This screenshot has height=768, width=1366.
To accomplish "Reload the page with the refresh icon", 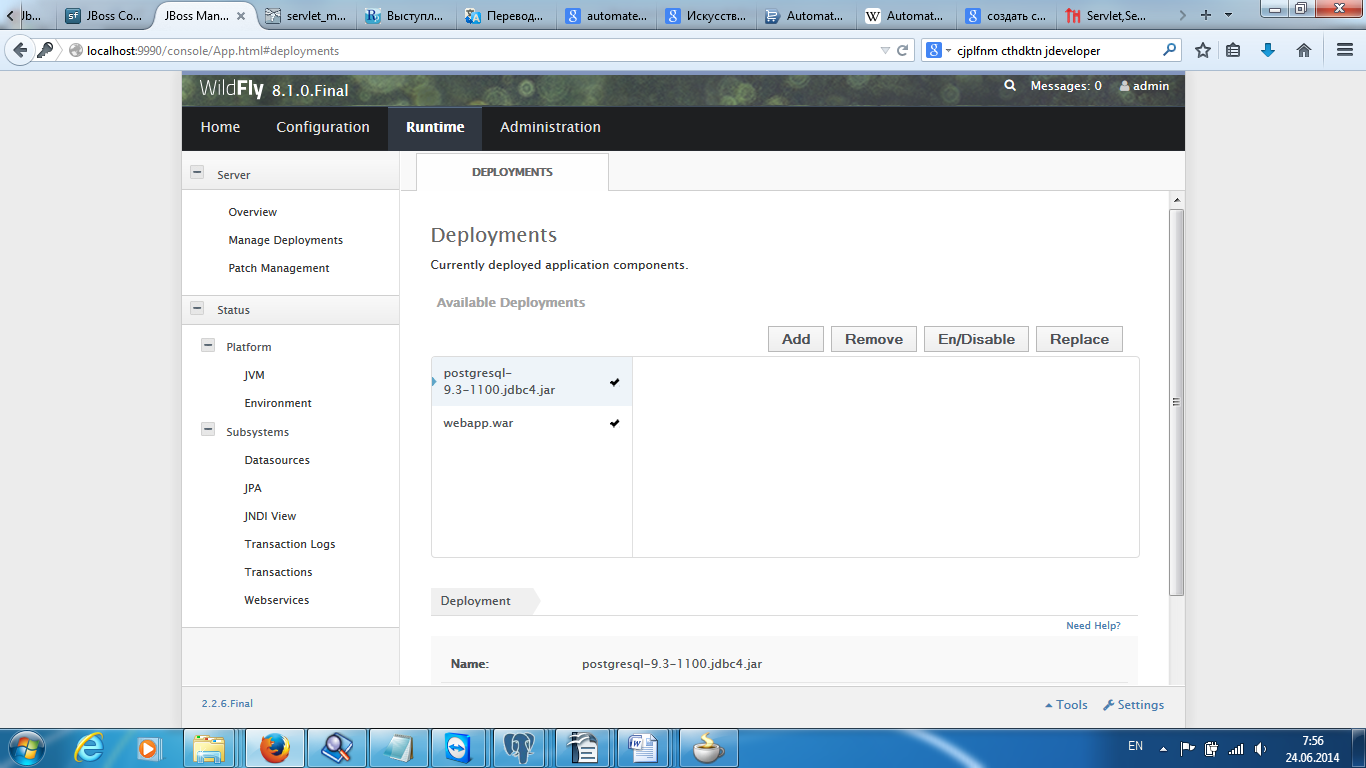I will click(x=902, y=50).
